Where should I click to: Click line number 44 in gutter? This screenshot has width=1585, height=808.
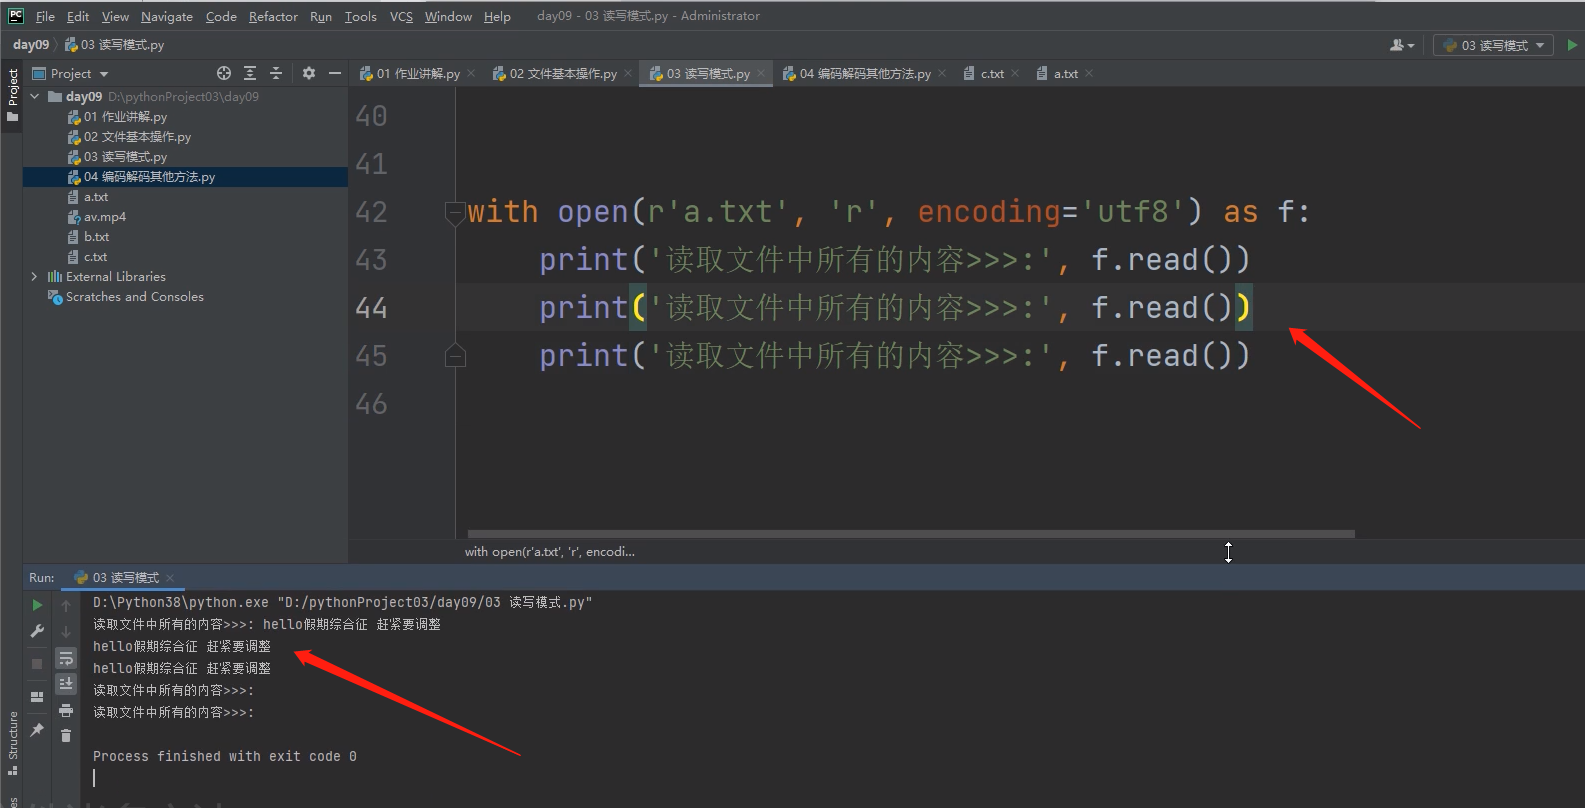[x=371, y=308]
